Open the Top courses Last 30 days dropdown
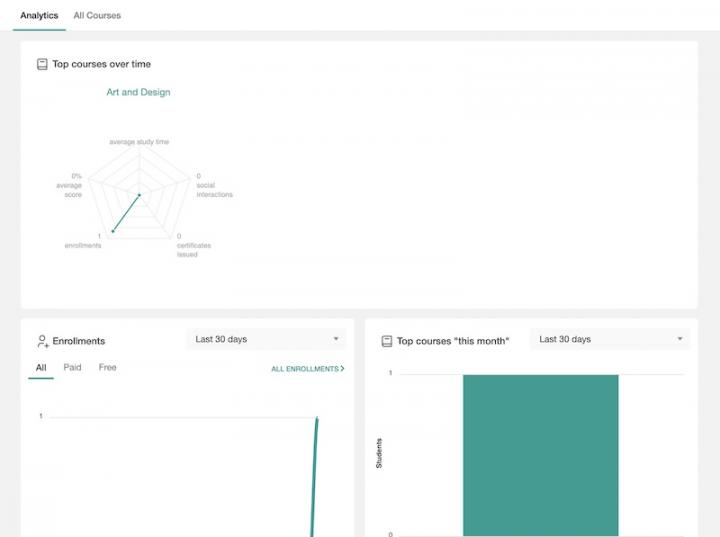Screen dimensions: 720x537 coord(610,339)
